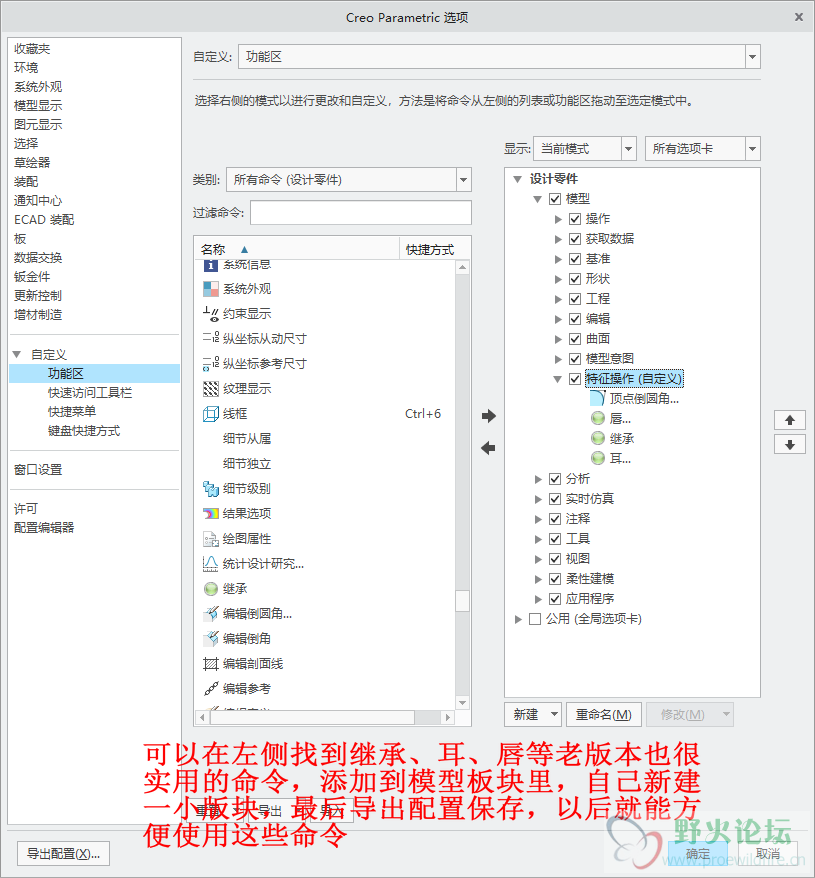This screenshot has height=878, width=815.
Task: Toggle the 基准 group checkbox
Action: [x=575, y=259]
